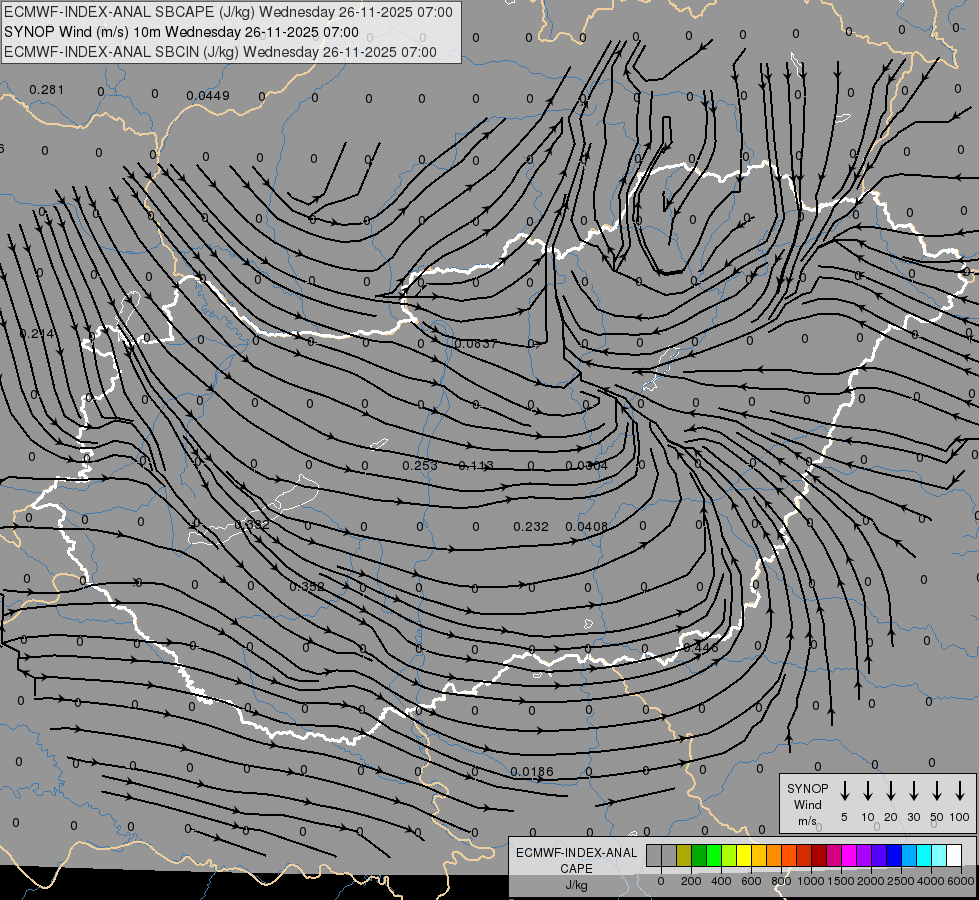Click the wind arrow above the 5 label
This screenshot has height=900, width=979.
(844, 791)
